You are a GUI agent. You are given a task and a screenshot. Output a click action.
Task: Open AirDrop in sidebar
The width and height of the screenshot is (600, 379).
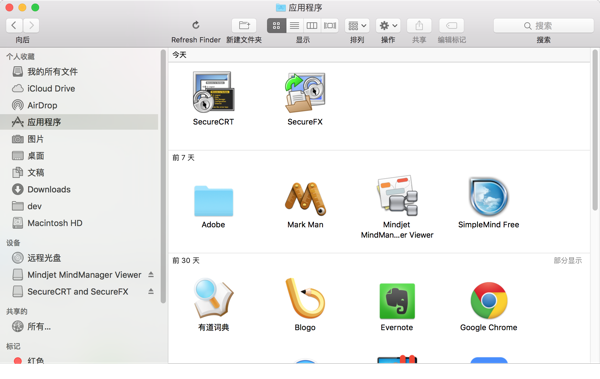pyautogui.click(x=79, y=105)
